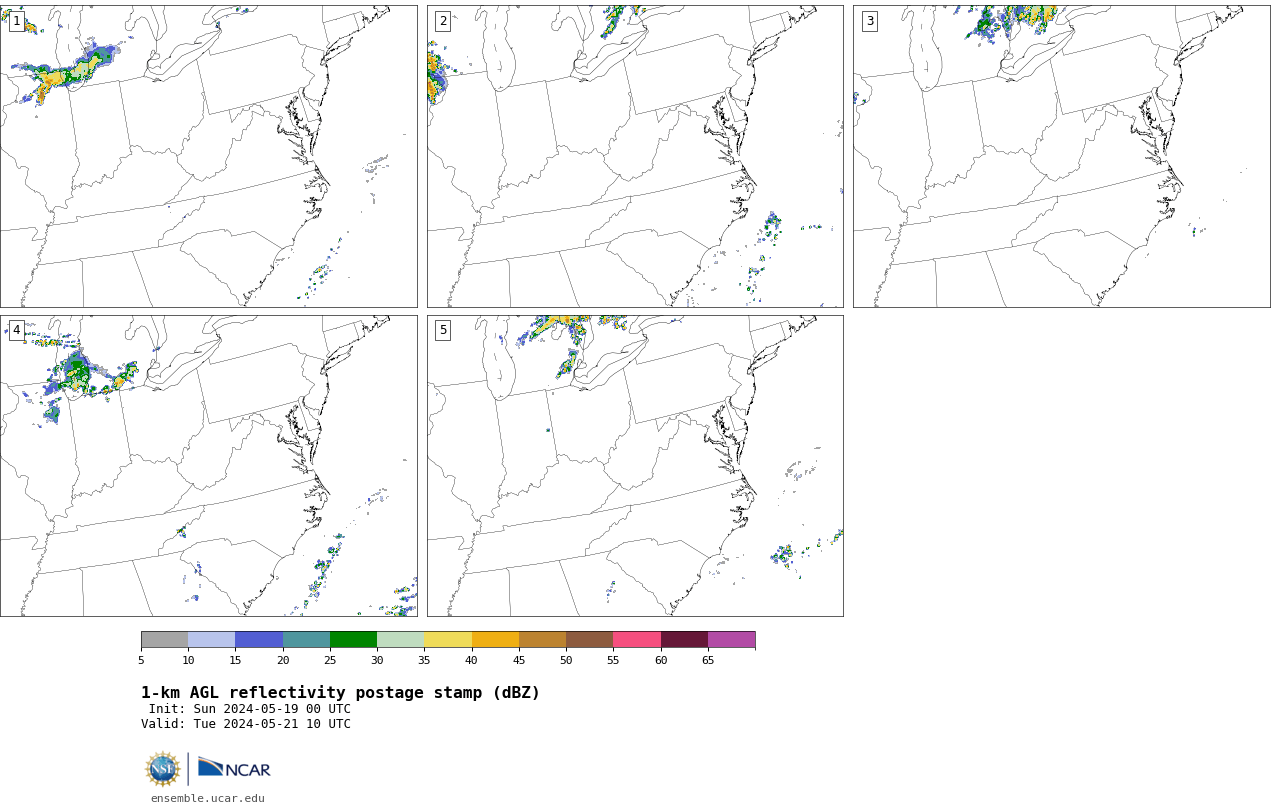Click the NSF logo icon

click(163, 769)
